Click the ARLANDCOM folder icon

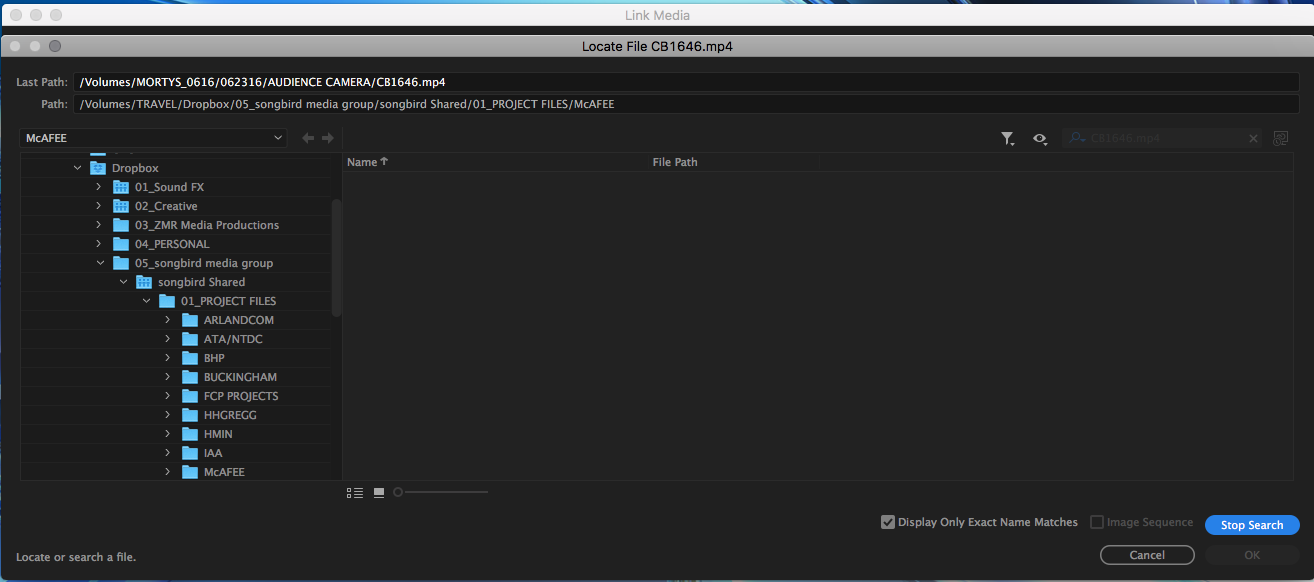point(190,320)
